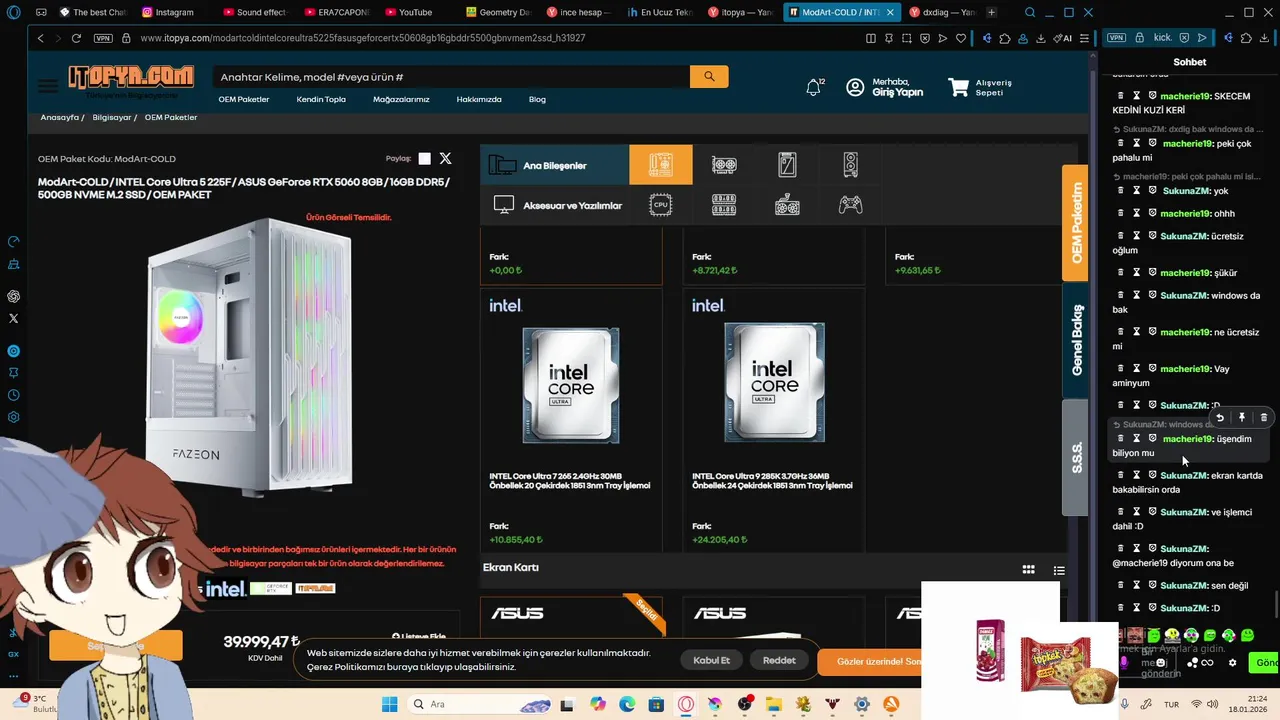Click Windows Start button
The width and height of the screenshot is (1280, 720).
click(x=389, y=704)
